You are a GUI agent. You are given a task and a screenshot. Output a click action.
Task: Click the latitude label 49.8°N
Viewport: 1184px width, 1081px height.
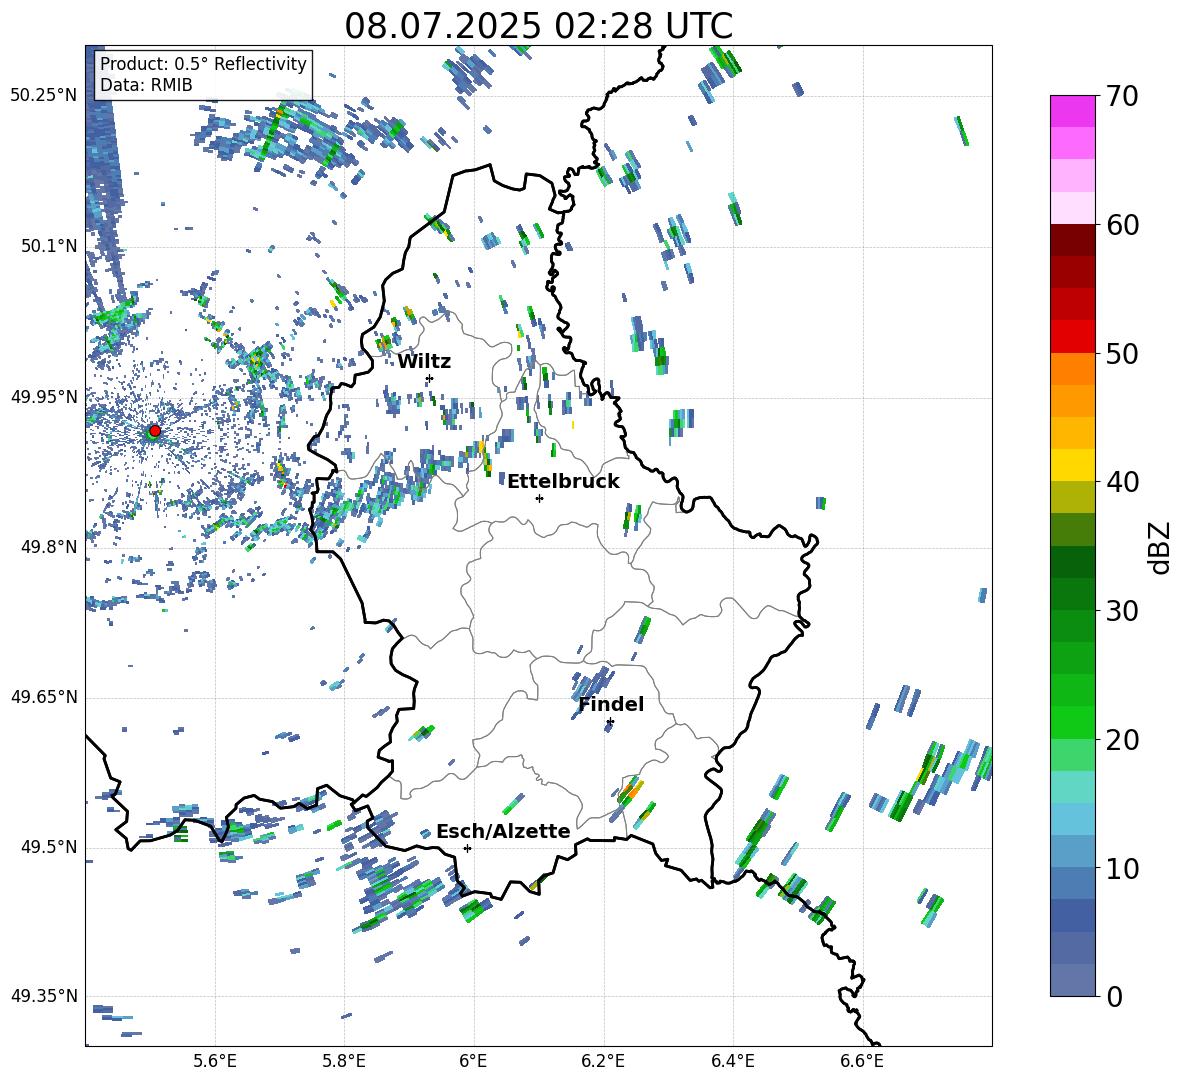49,547
